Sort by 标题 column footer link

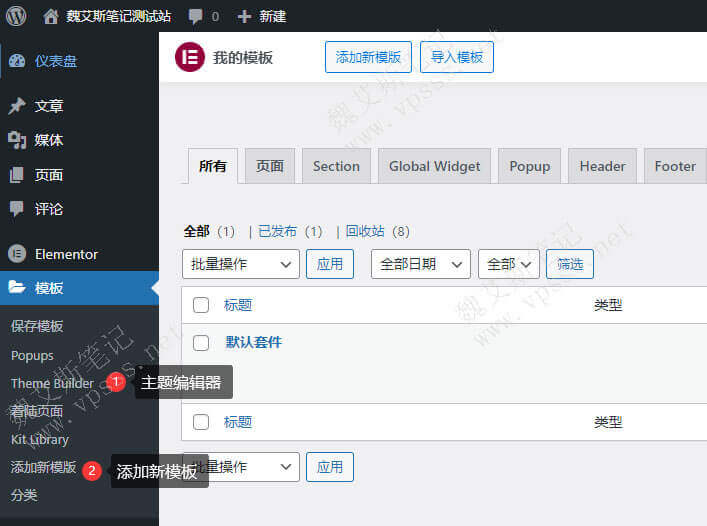pos(238,422)
